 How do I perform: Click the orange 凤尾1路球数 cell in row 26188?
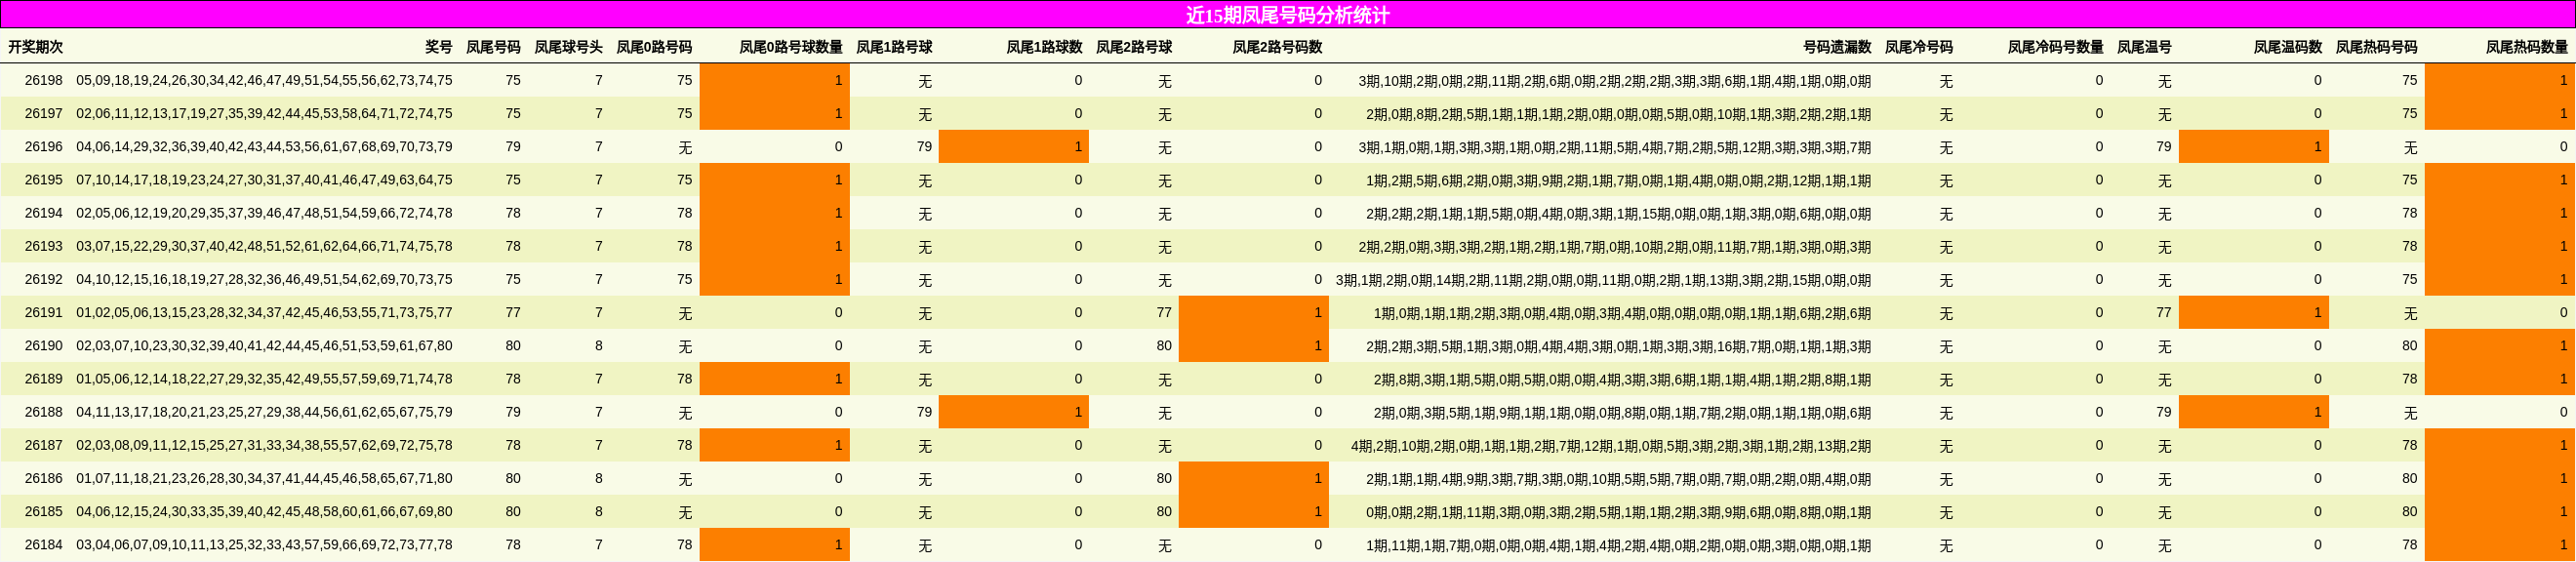coord(1014,412)
